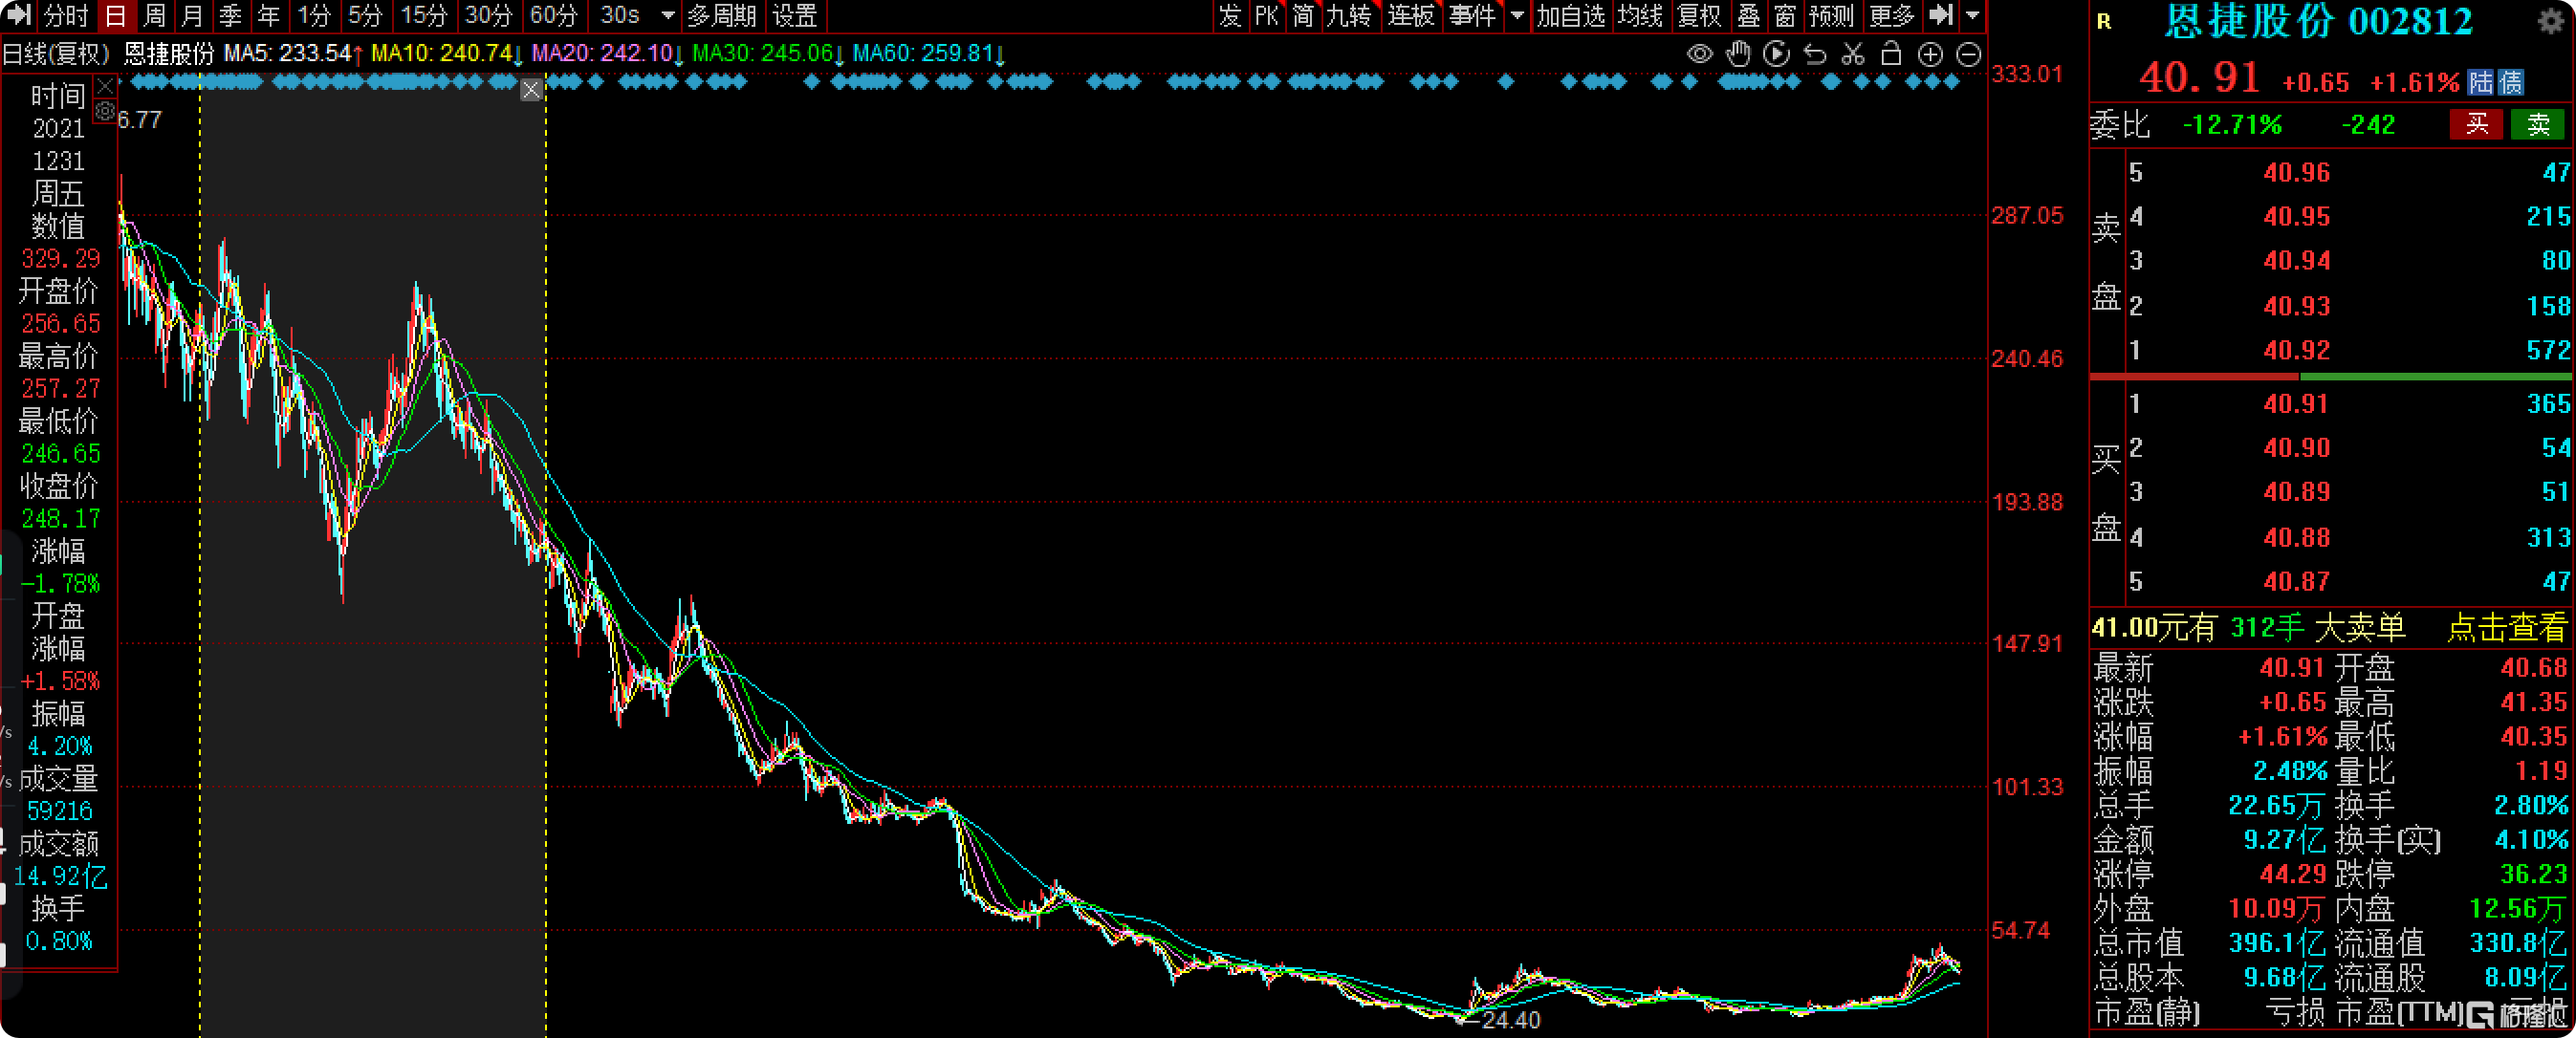The image size is (2576, 1038).
Task: Open the gear icon beside stock title
Action: click(x=2551, y=21)
